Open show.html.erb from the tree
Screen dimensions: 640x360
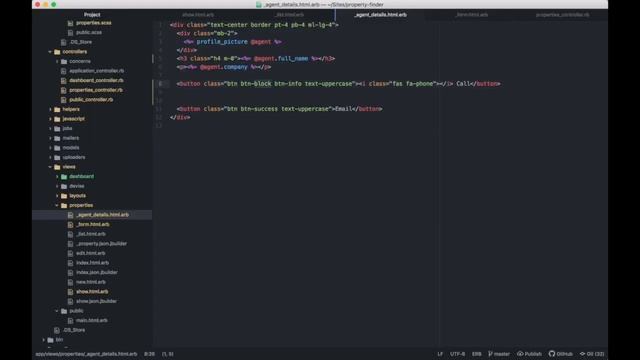(x=92, y=292)
